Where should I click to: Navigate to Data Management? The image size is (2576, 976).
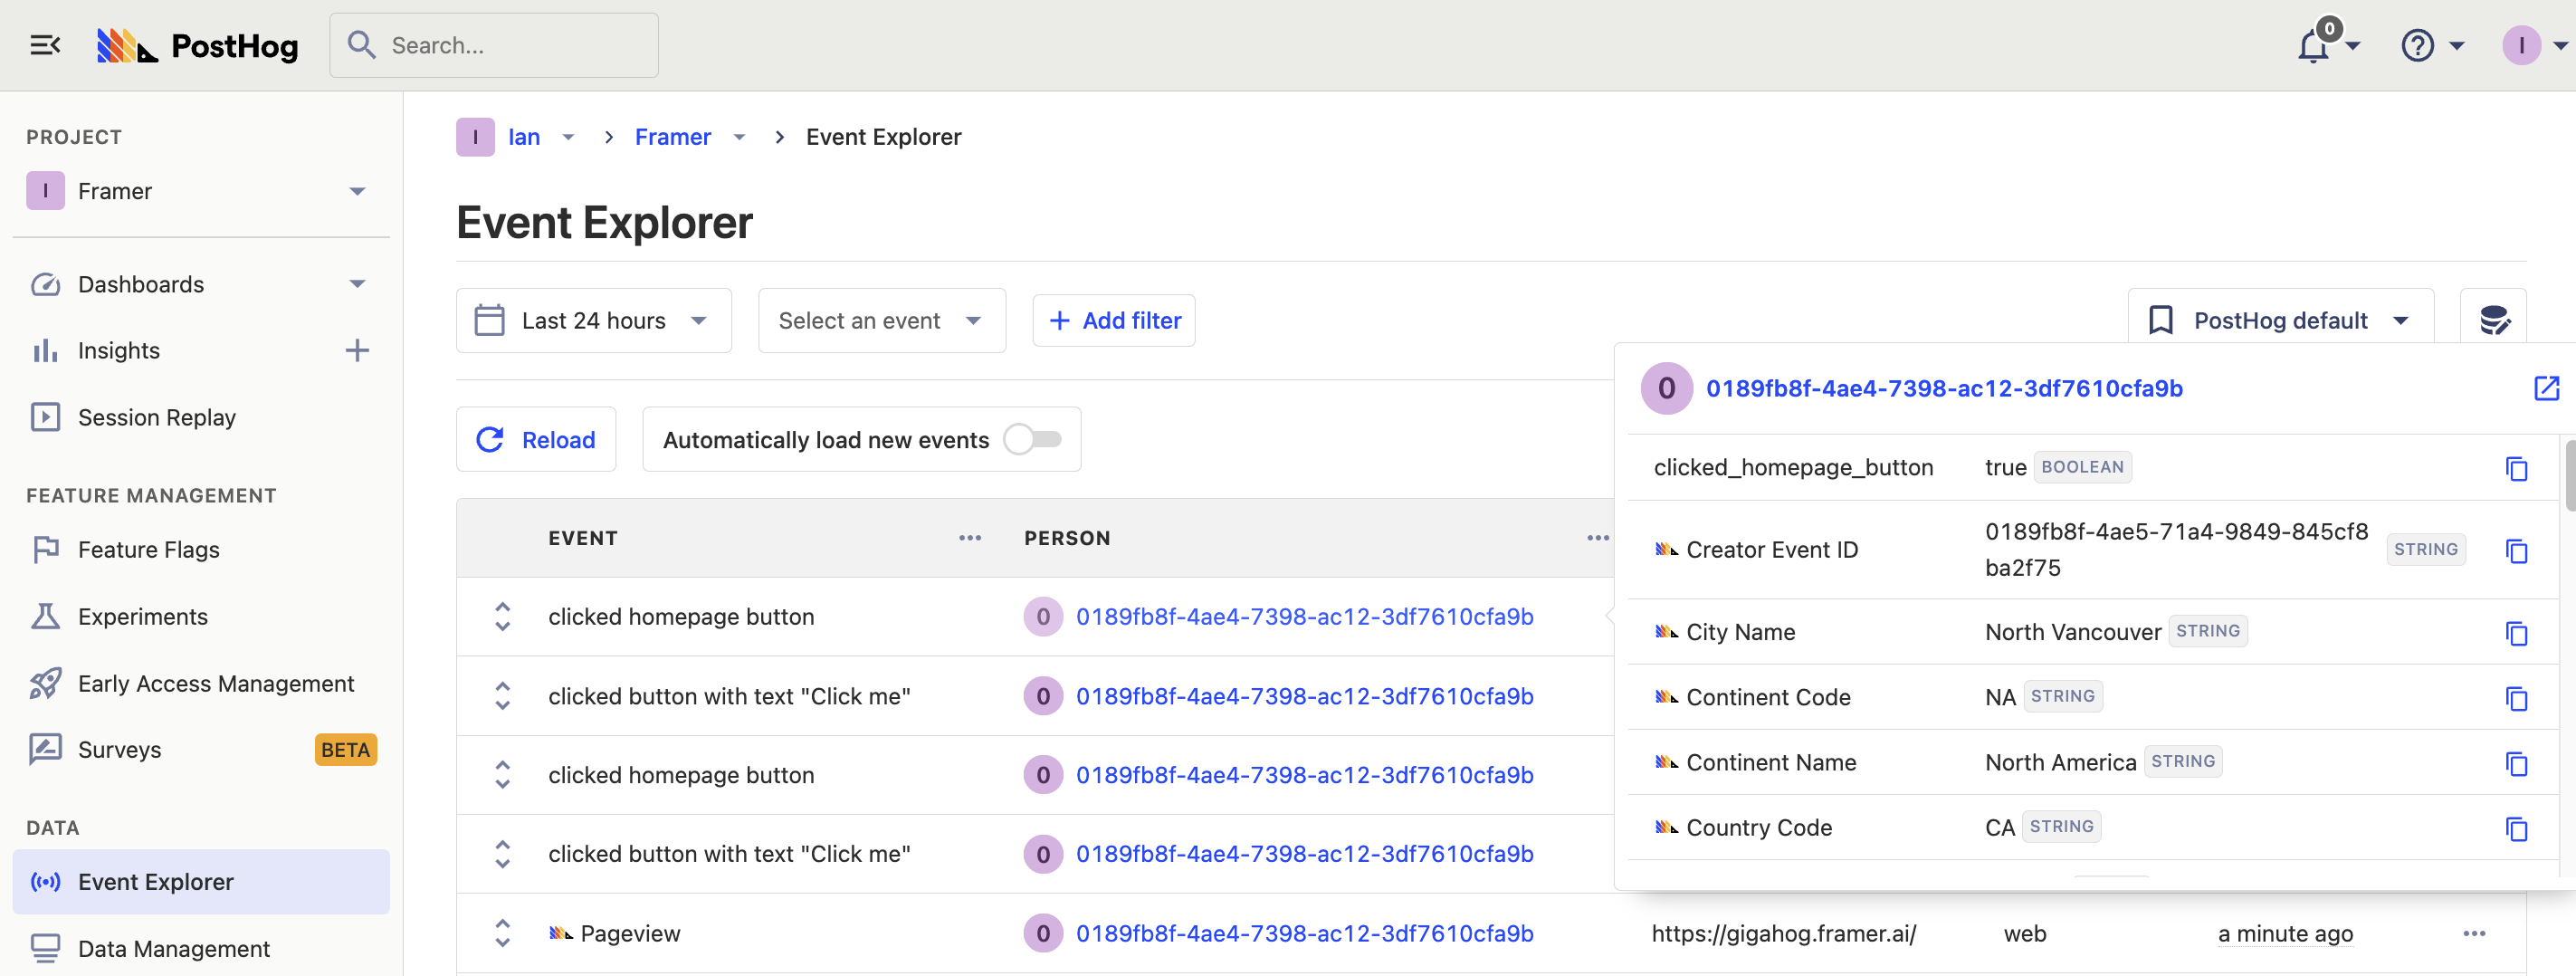(x=173, y=948)
